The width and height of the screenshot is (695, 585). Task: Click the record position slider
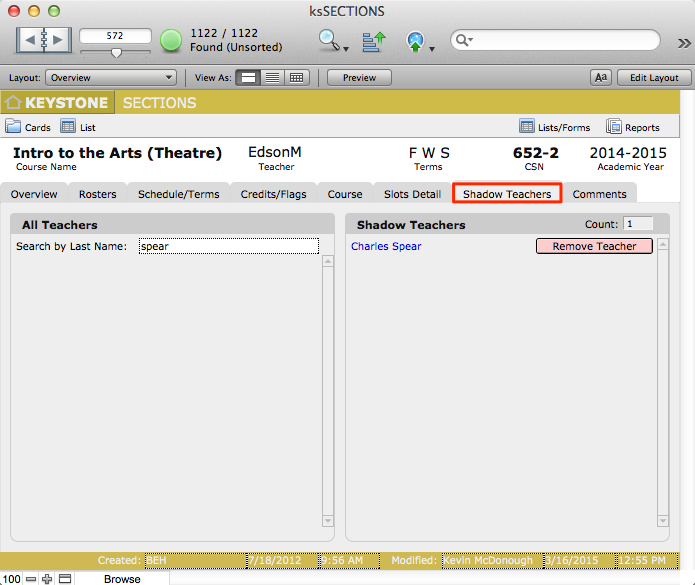[x=116, y=52]
